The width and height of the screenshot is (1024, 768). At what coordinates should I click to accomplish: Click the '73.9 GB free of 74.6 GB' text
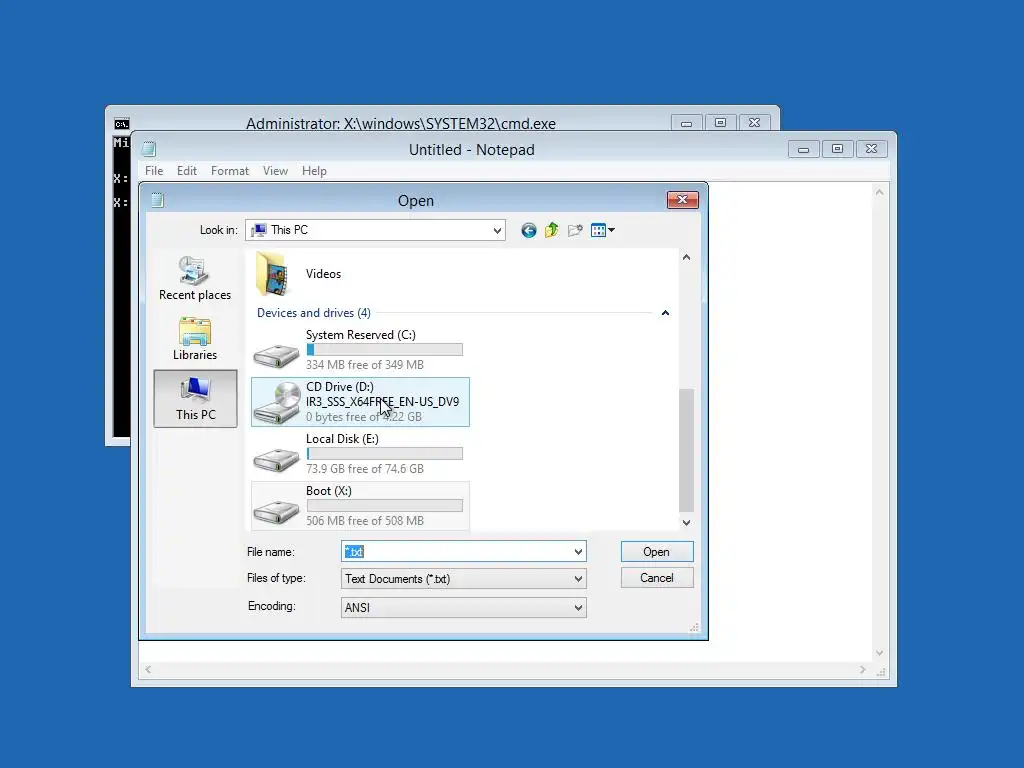coord(364,469)
